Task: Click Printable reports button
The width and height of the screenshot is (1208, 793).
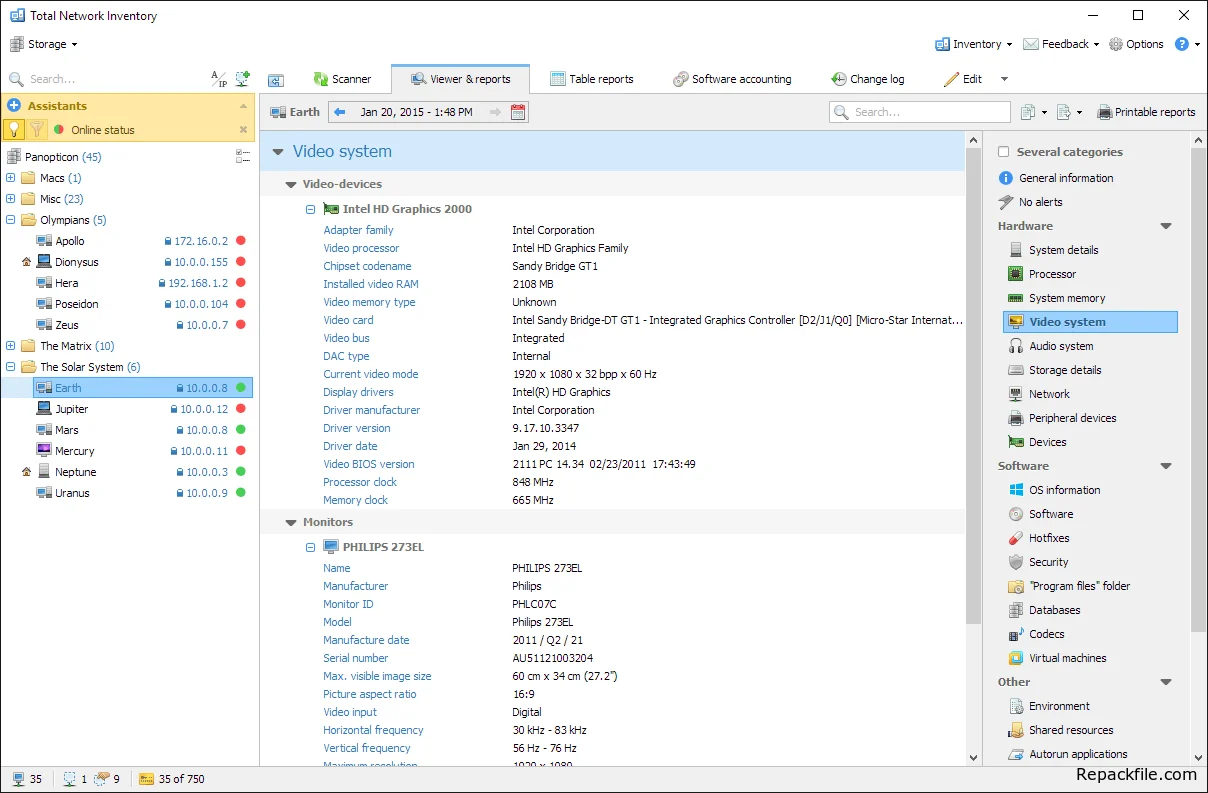Action: click(x=1146, y=112)
